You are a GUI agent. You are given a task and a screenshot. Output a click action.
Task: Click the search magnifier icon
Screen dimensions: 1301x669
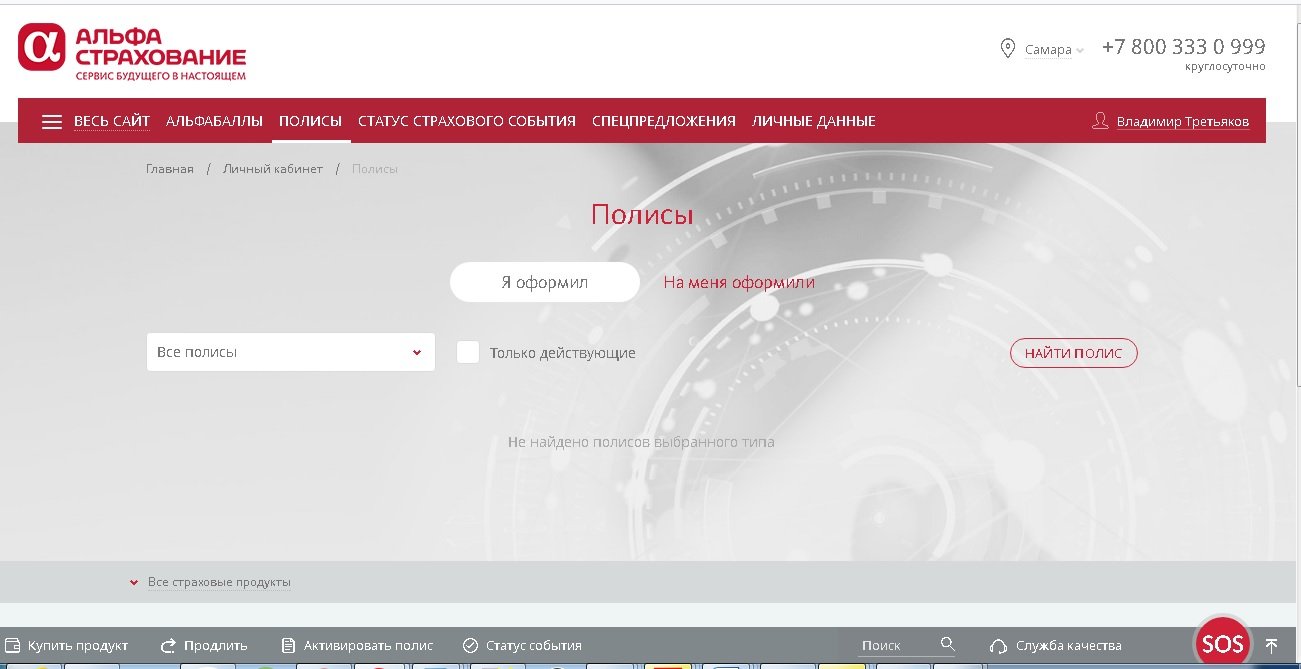pyautogui.click(x=947, y=645)
